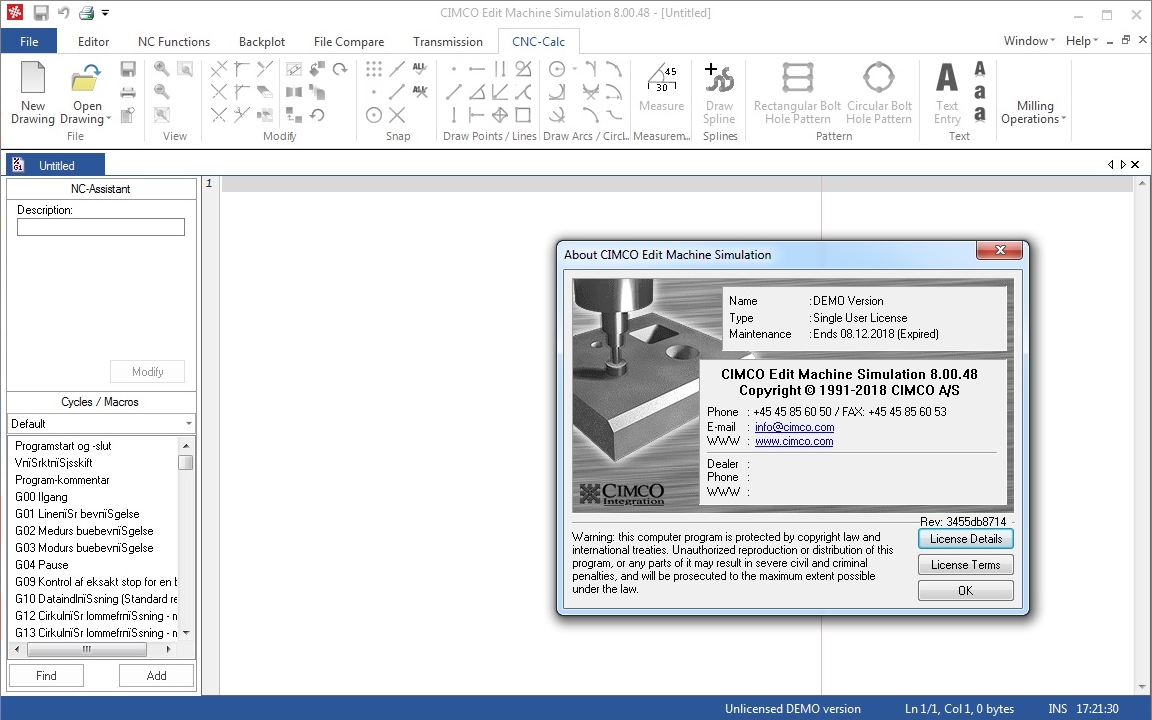
Task: Select 'G04 Pause' in the macros list
Action: point(42,565)
